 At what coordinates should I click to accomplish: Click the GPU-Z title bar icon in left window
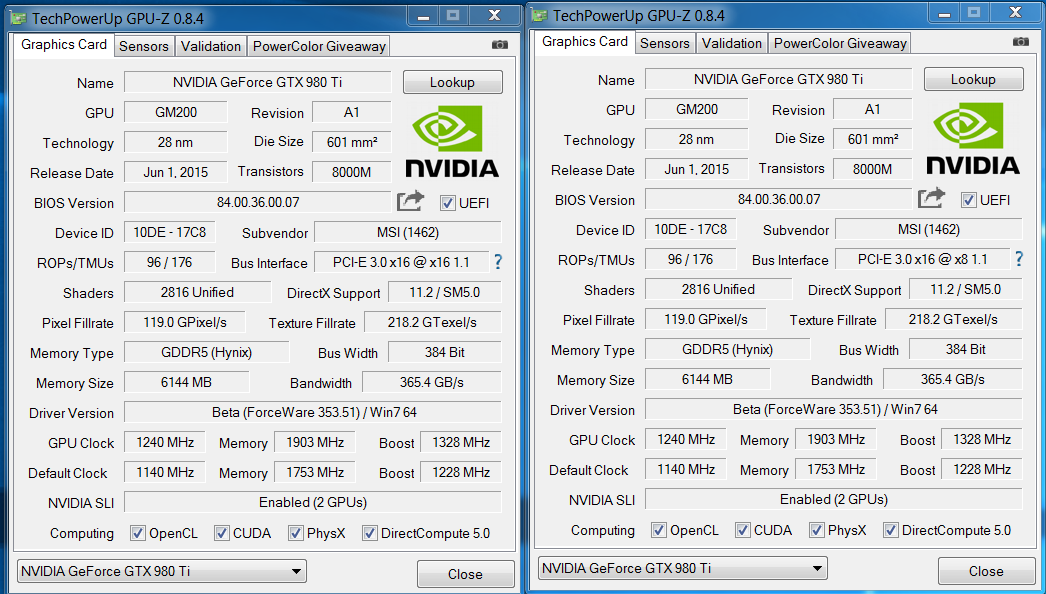pyautogui.click(x=18, y=17)
